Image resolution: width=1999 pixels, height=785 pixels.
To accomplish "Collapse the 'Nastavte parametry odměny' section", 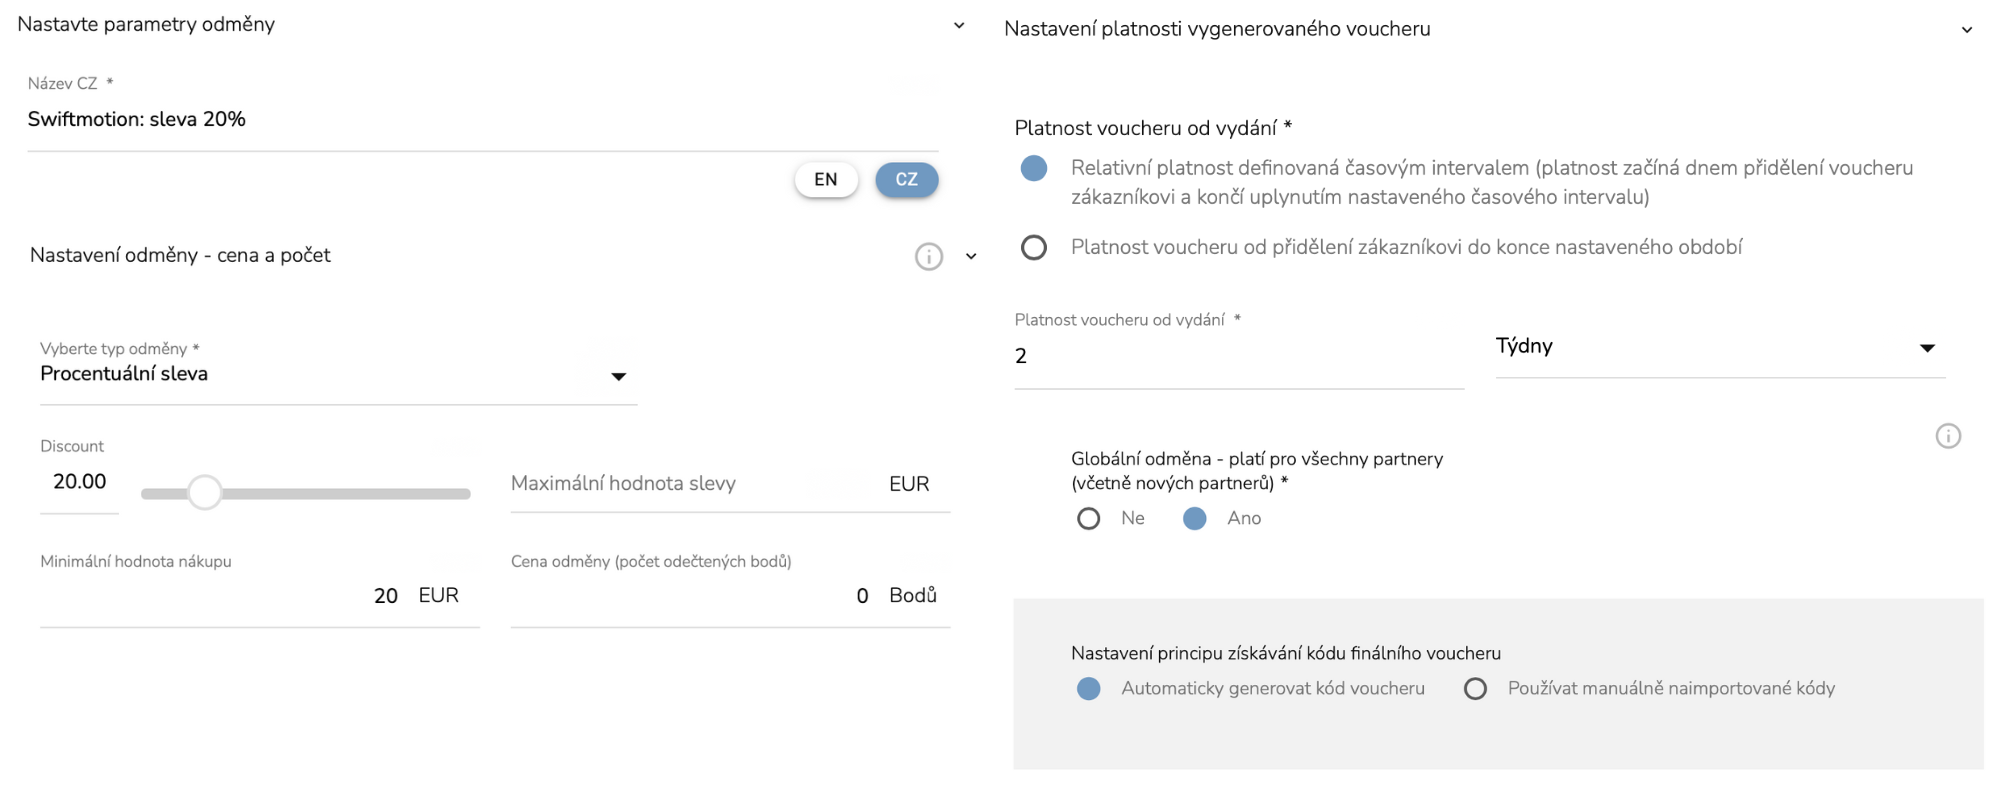I will point(959,26).
